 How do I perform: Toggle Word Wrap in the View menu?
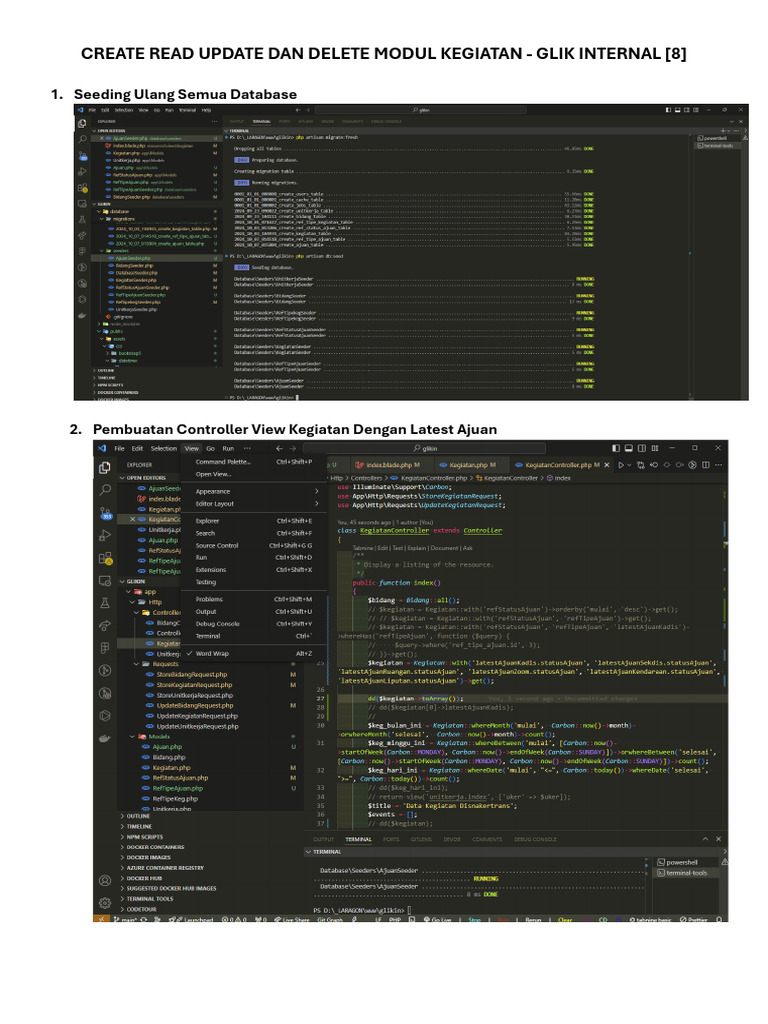click(x=212, y=653)
